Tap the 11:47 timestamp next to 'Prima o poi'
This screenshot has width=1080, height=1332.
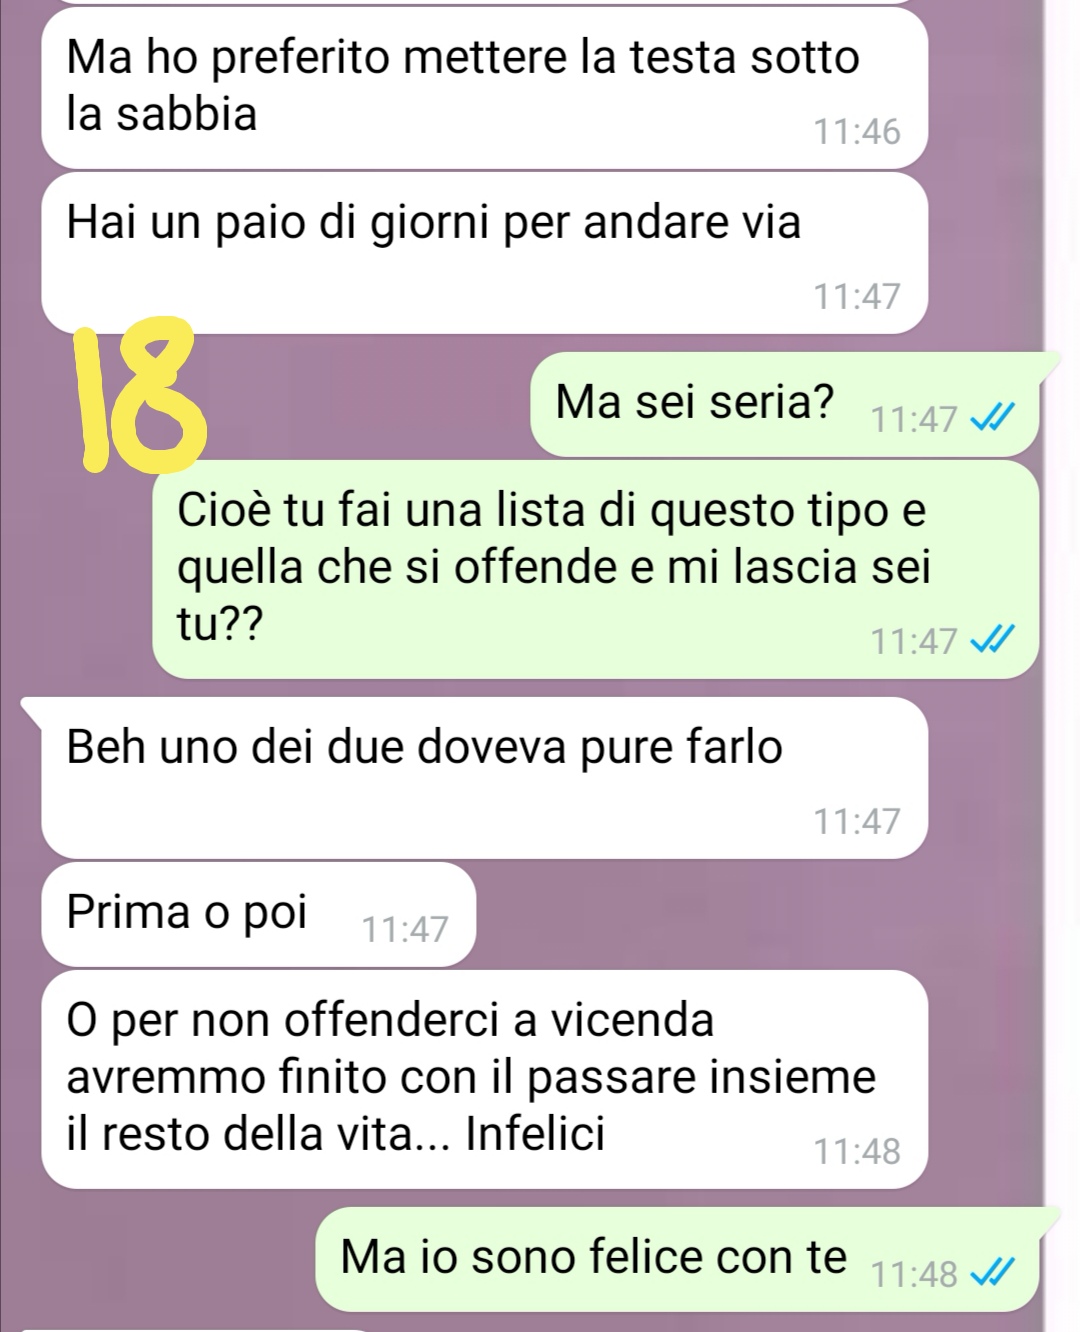pyautogui.click(x=405, y=930)
